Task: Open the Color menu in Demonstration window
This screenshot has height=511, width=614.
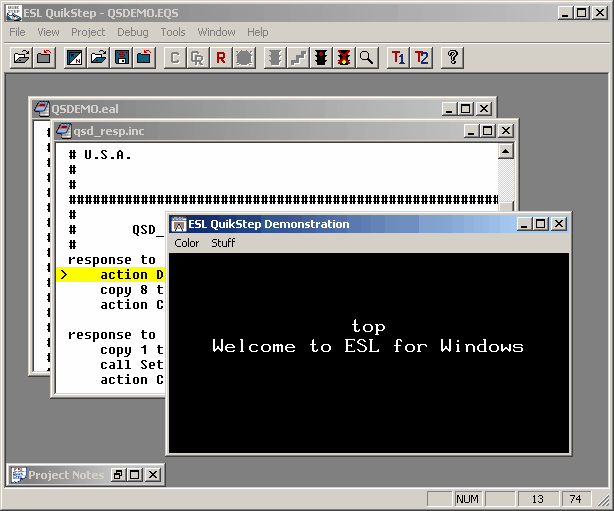Action: [x=187, y=243]
